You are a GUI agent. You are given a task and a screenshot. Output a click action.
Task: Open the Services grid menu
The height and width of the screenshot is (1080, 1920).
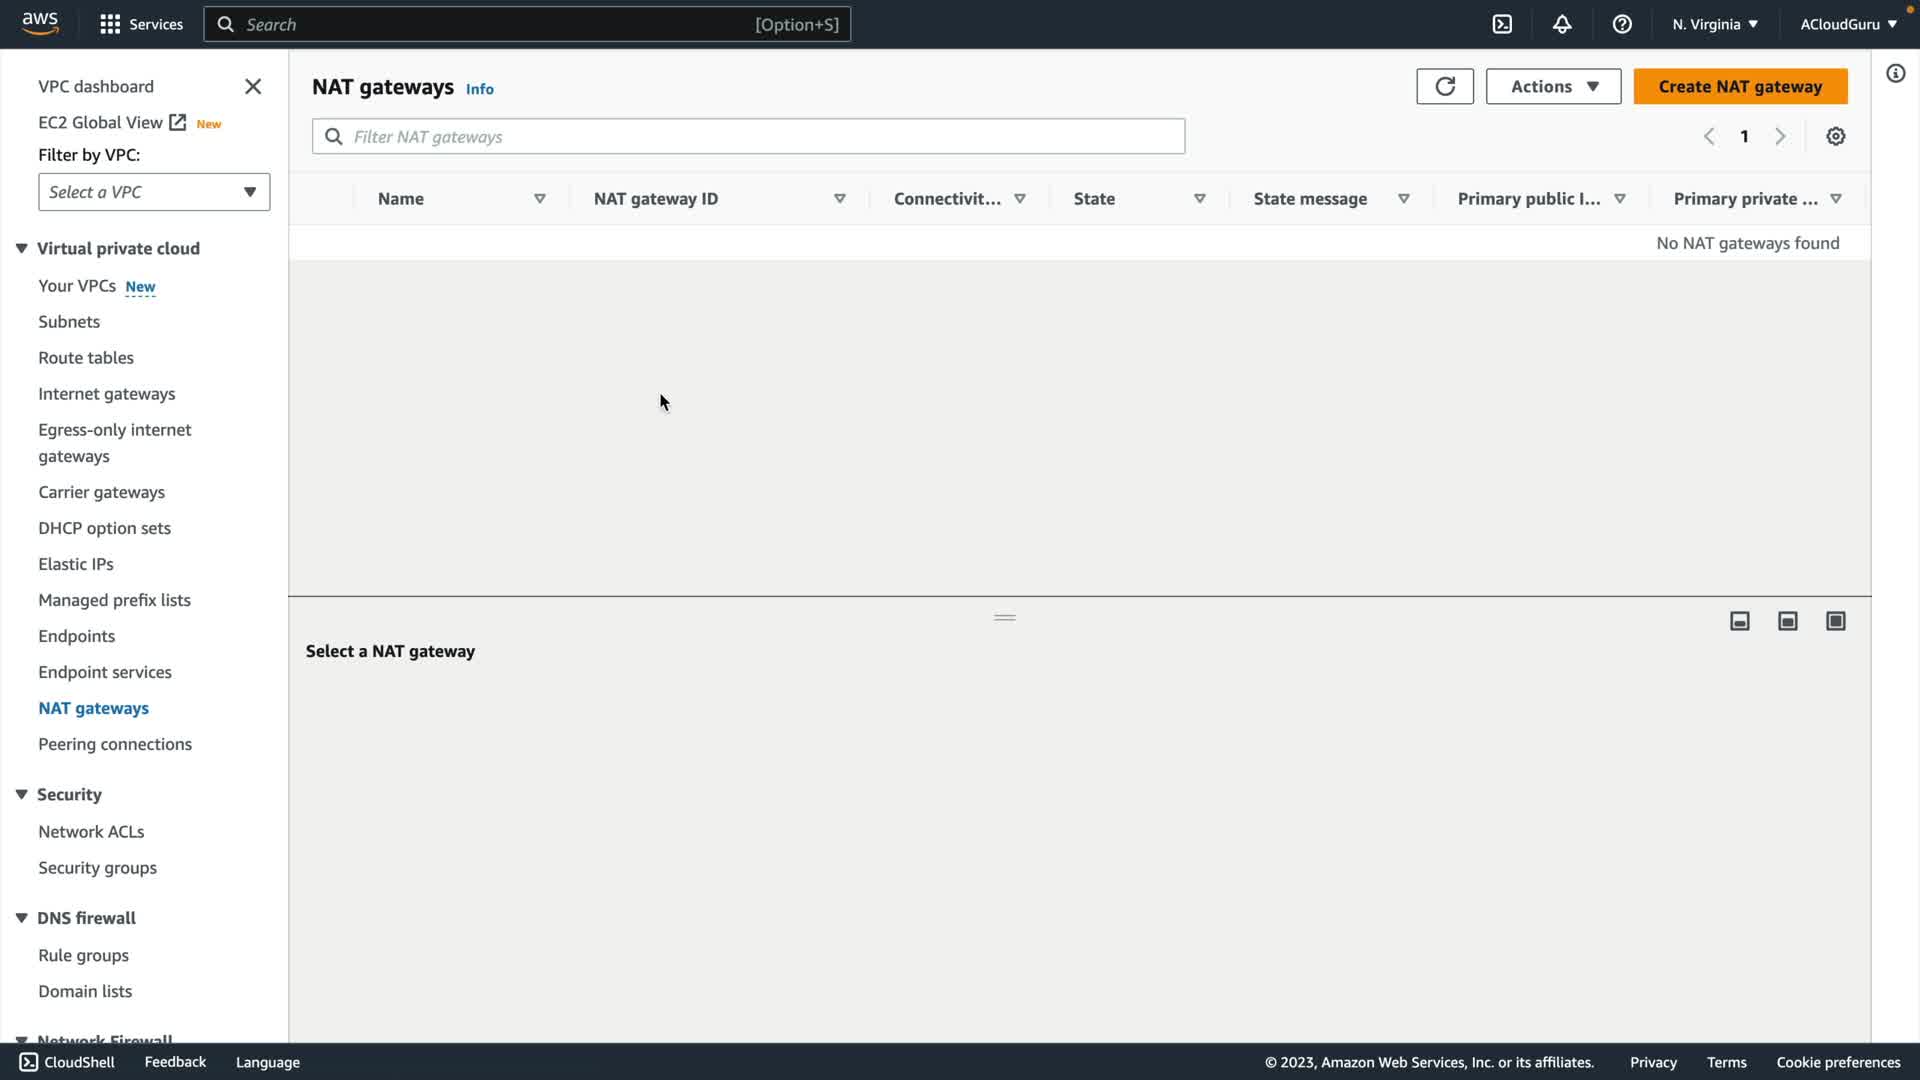coord(110,24)
